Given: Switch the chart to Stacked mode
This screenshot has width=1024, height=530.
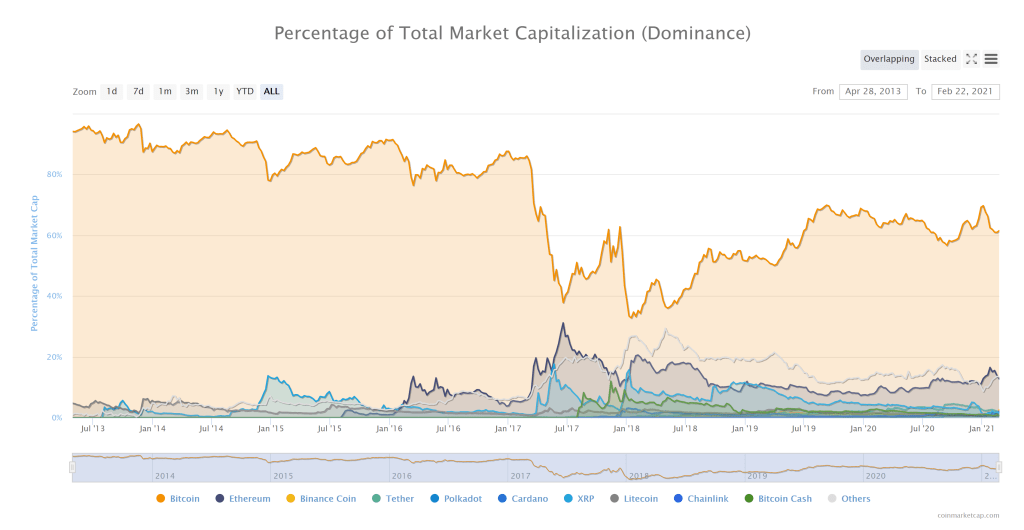Looking at the screenshot, I should tap(940, 59).
